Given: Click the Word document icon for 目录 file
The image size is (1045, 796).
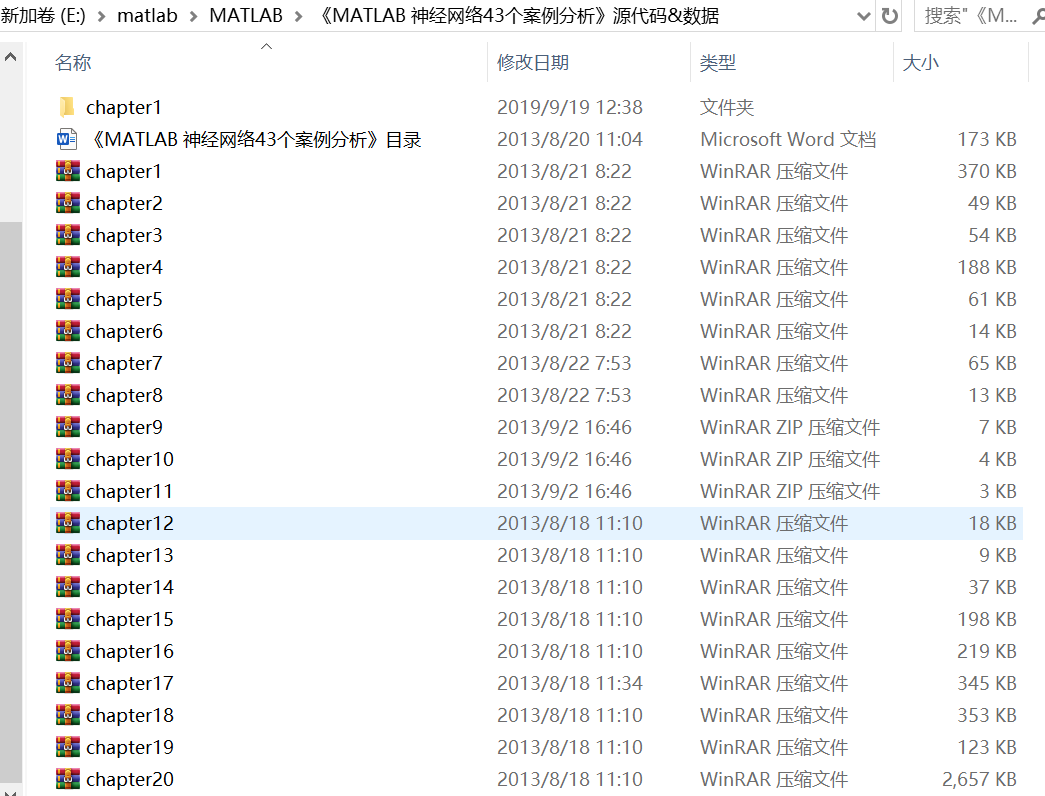Looking at the screenshot, I should [x=67, y=139].
